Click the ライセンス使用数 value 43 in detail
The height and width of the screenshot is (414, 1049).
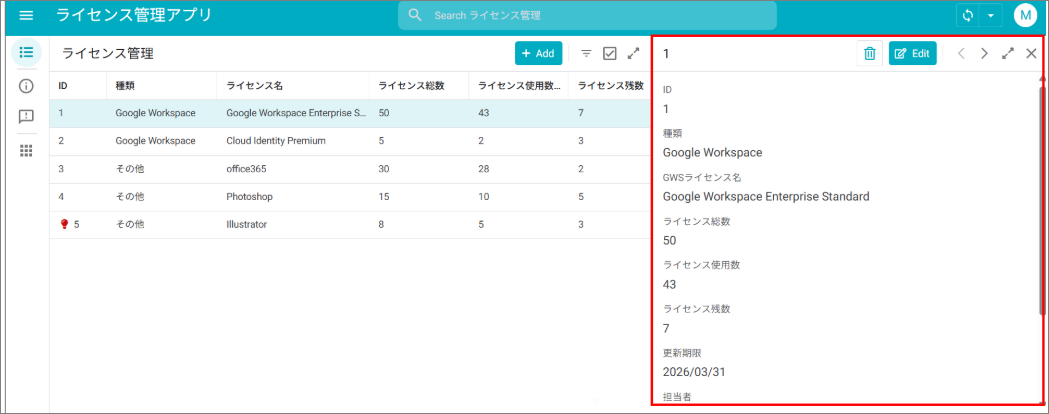click(x=669, y=285)
